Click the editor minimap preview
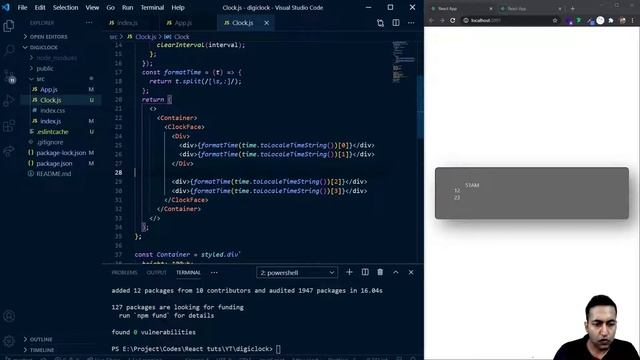 click(x=404, y=61)
